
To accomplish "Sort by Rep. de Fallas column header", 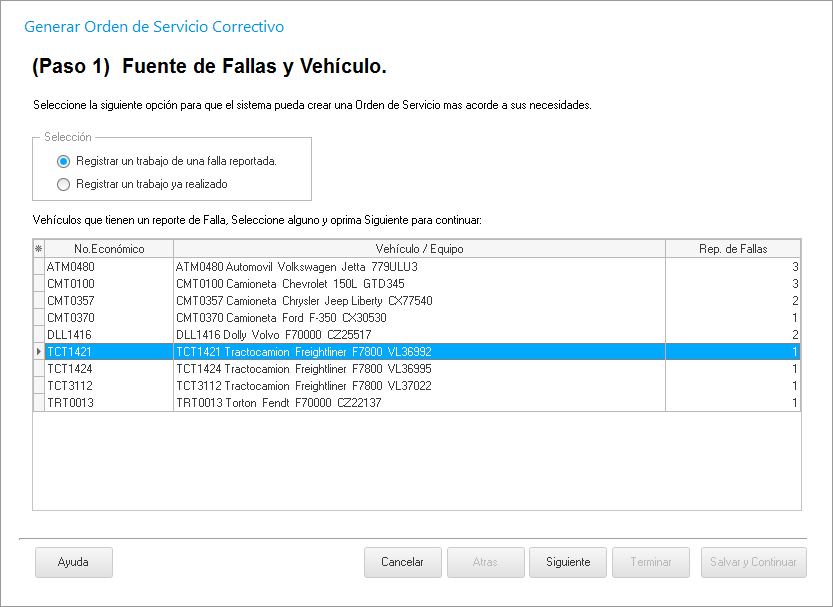I will [732, 248].
